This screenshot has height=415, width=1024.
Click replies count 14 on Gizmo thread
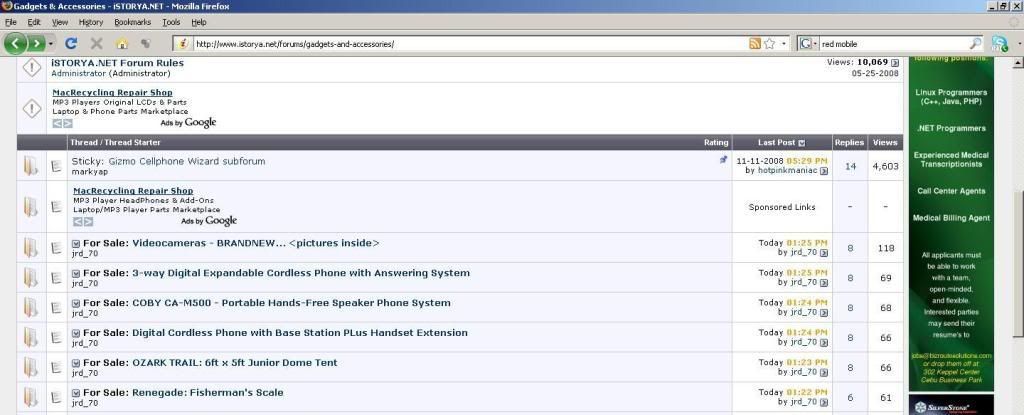tap(850, 167)
